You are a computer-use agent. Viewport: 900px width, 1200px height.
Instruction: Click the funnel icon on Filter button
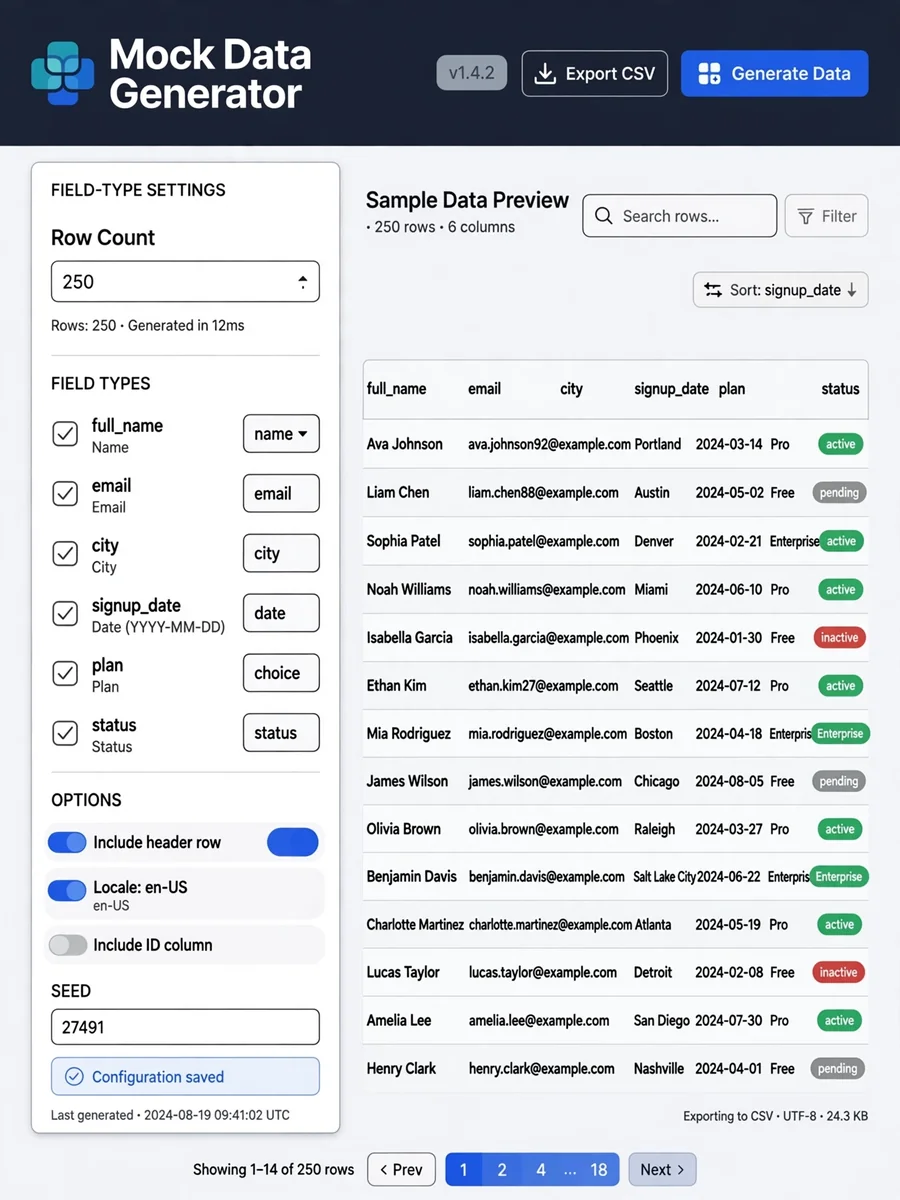tap(806, 216)
